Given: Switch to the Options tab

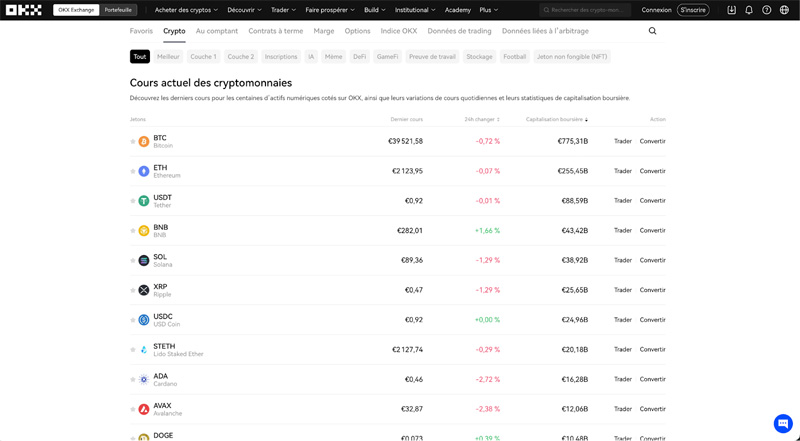Looking at the screenshot, I should click(357, 31).
